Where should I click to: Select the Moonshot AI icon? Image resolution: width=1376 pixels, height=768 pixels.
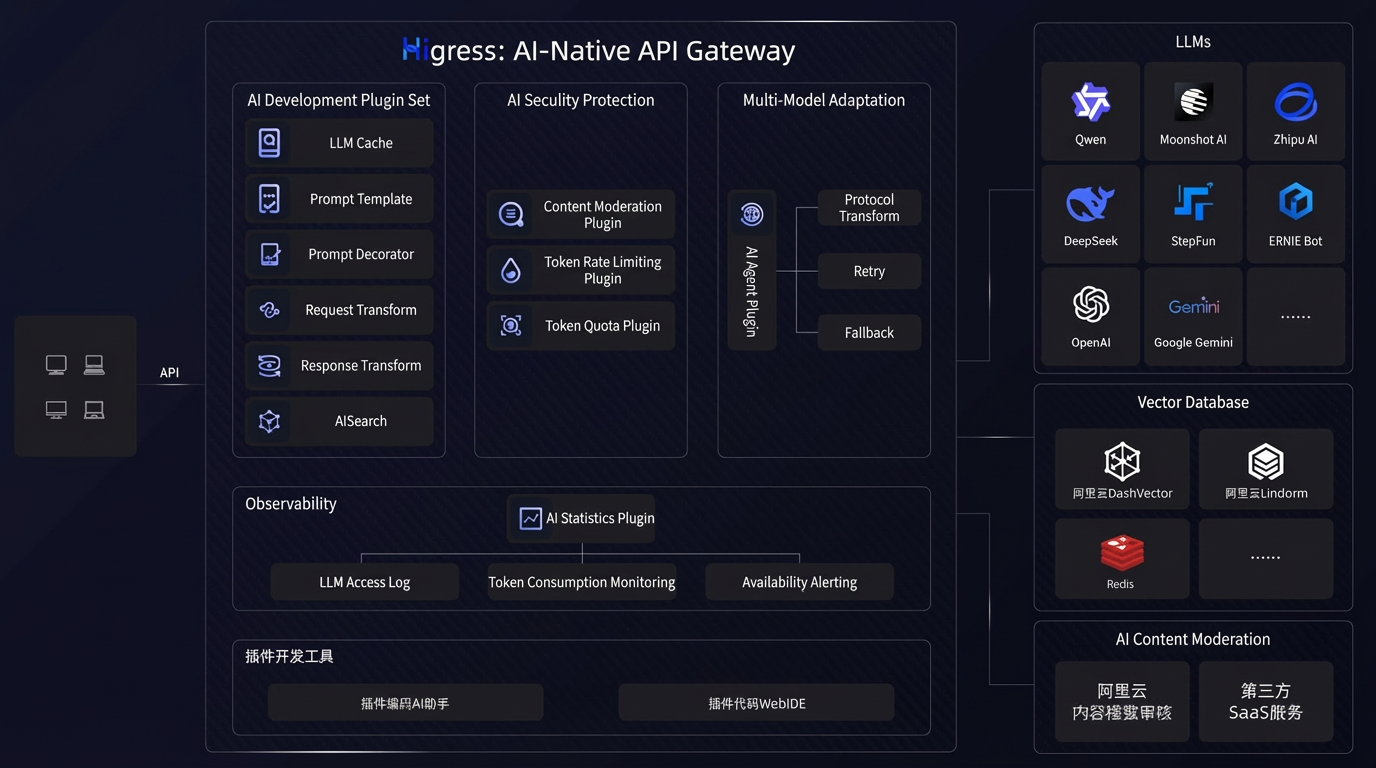click(1193, 102)
